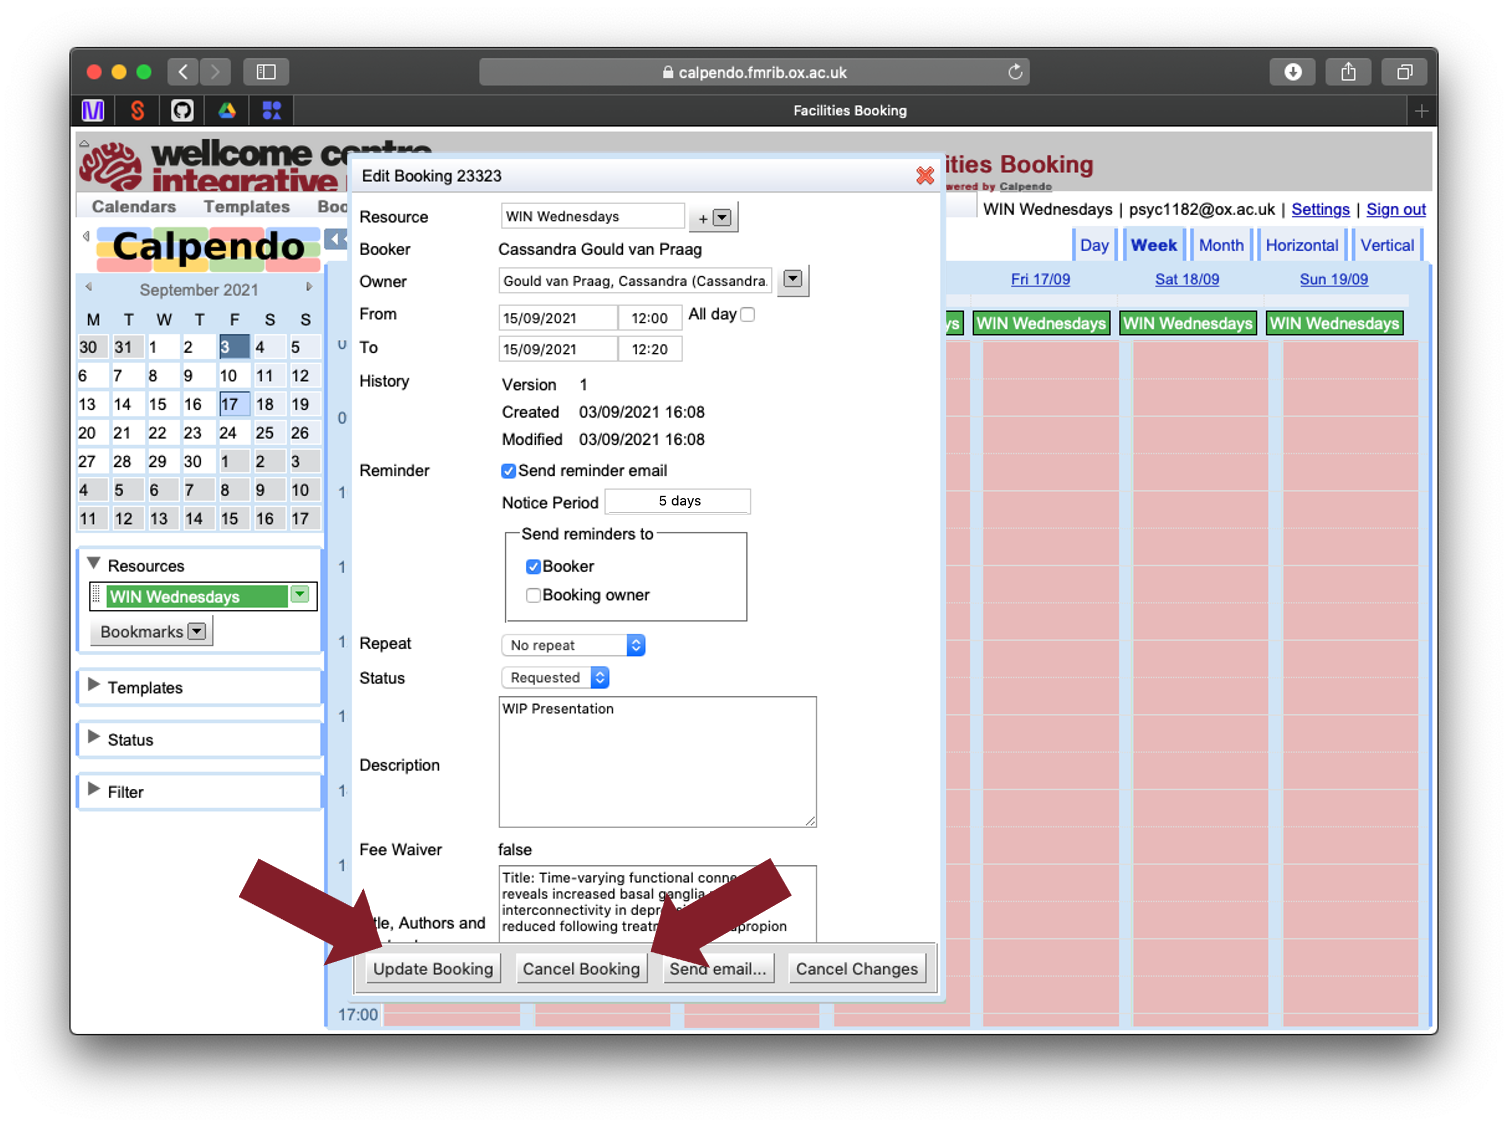This screenshot has height=1127, width=1508.
Task: Open the M bookmark favicon
Action: 93,111
